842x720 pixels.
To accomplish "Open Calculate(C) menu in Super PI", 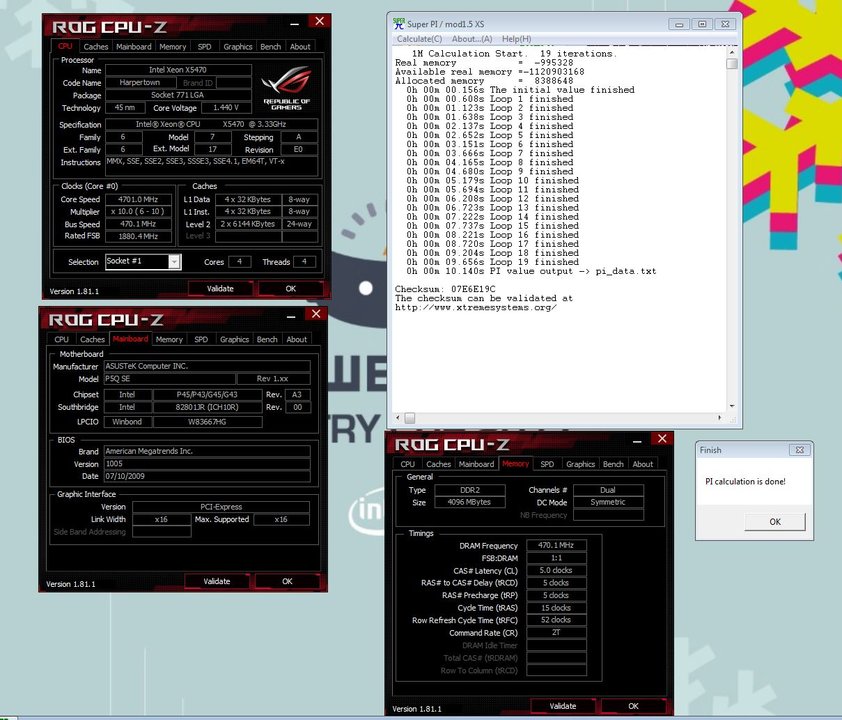I will click(419, 39).
